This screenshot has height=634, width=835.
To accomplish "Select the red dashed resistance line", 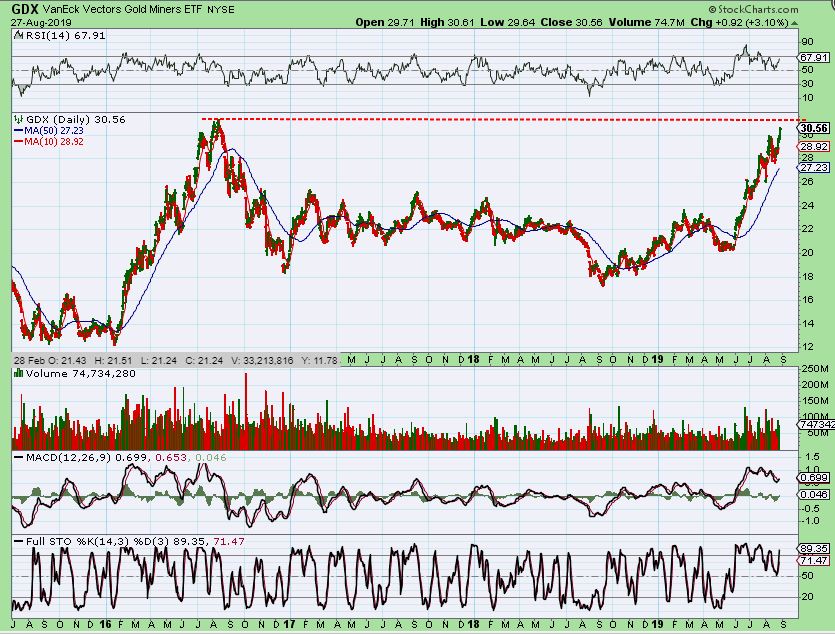I will 503,119.
